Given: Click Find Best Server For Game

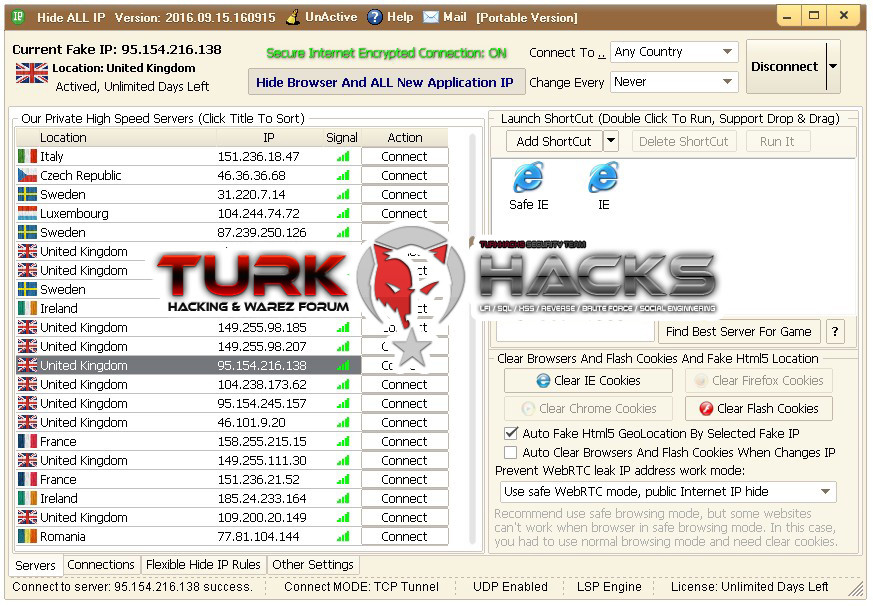Looking at the screenshot, I should (x=739, y=331).
